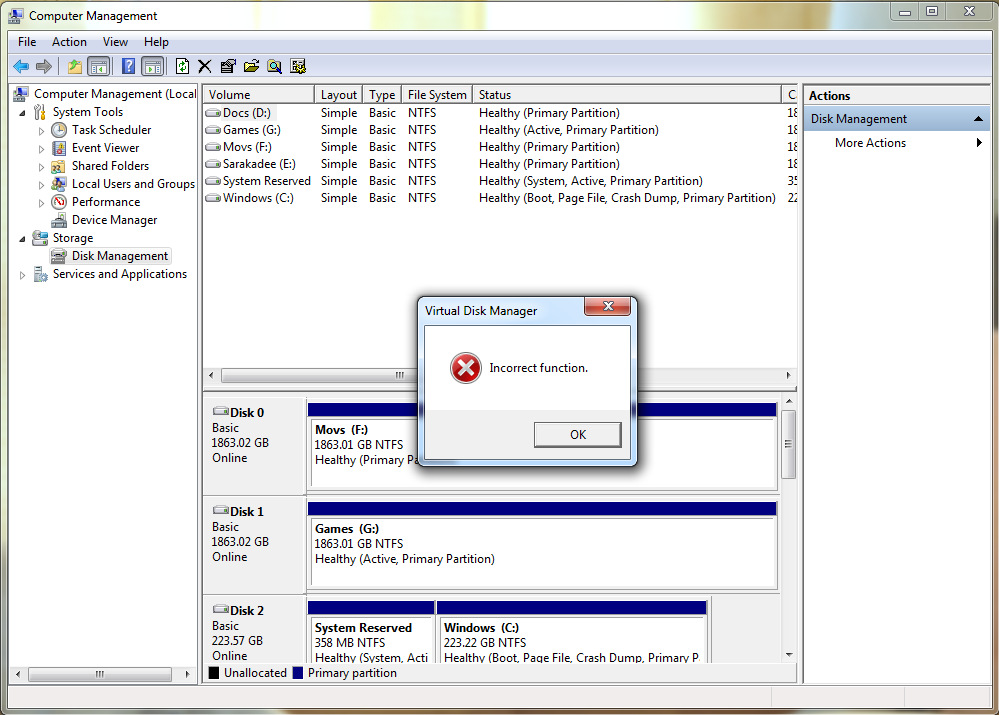The width and height of the screenshot is (999, 715).
Task: Click Disk 0 drive icon
Action: click(x=220, y=412)
